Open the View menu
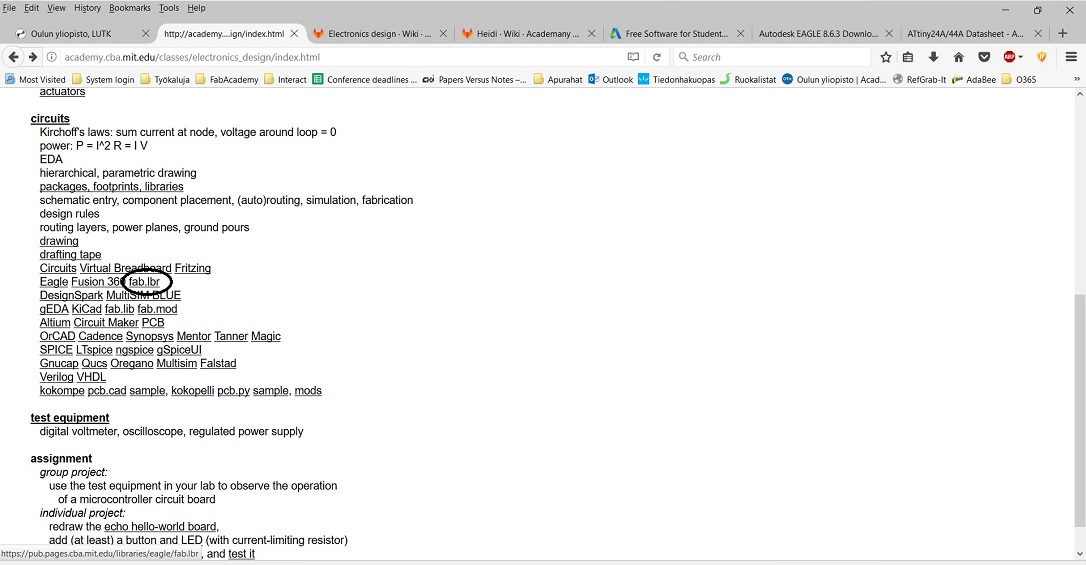This screenshot has width=1086, height=565. (x=56, y=8)
